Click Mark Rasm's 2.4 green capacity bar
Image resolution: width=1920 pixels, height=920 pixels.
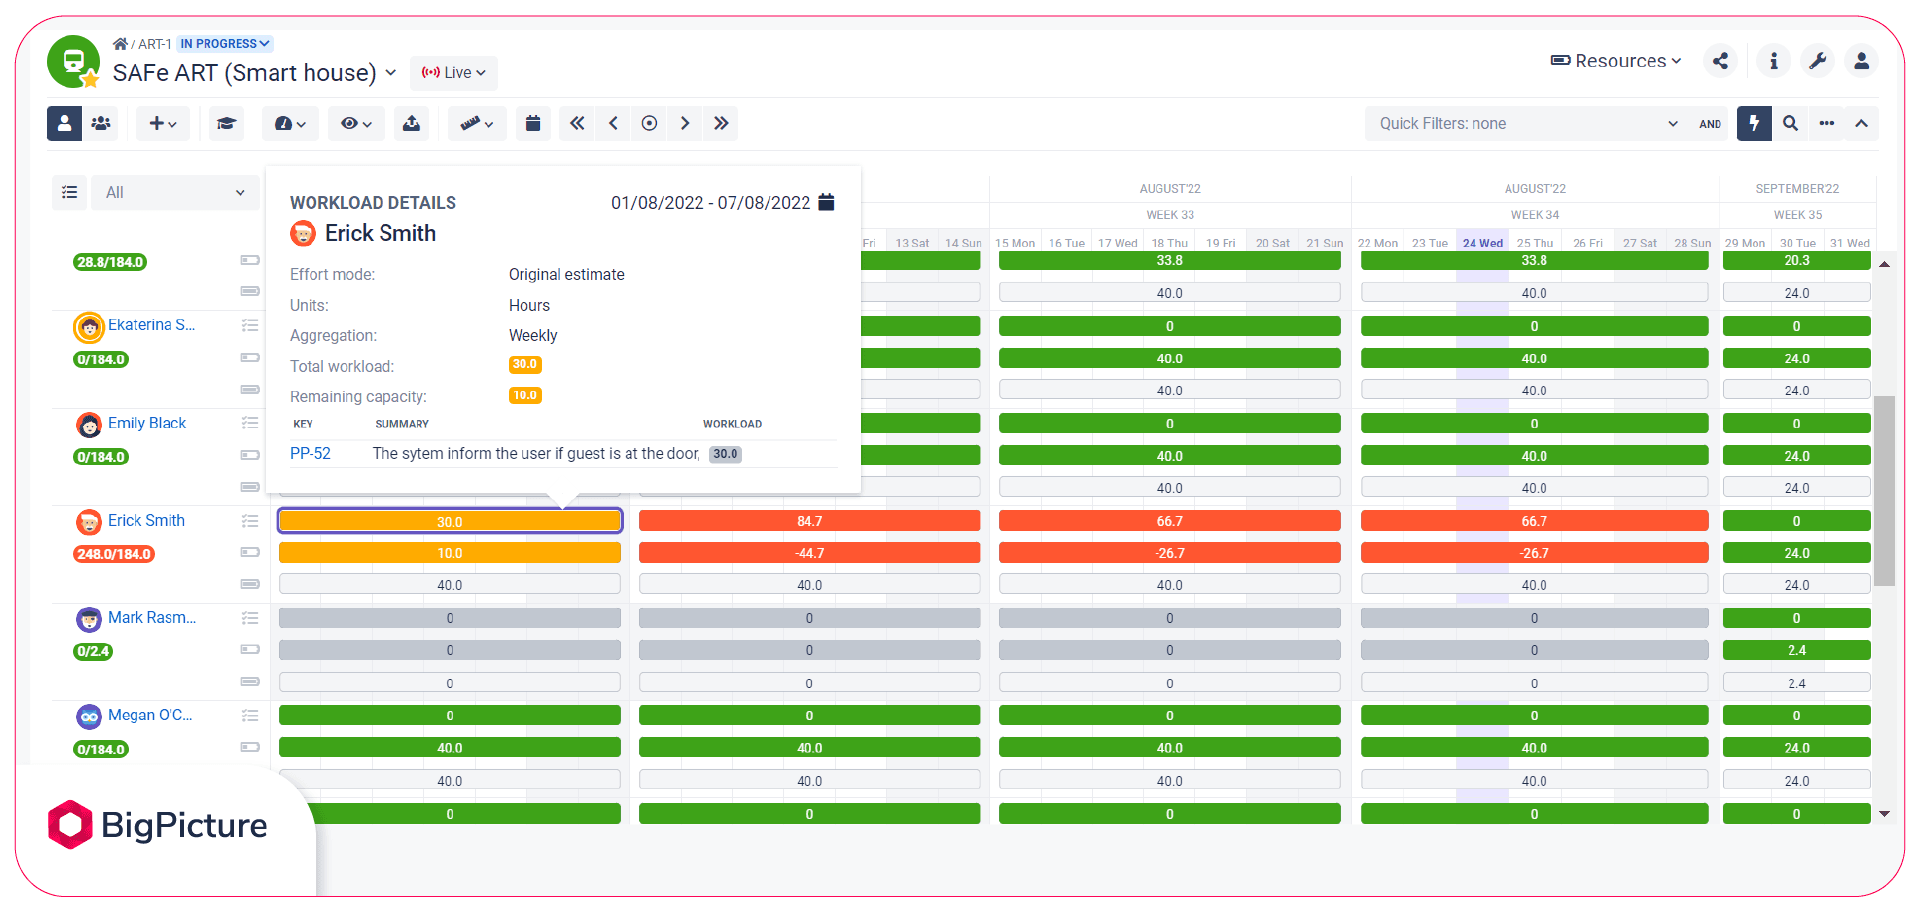point(1797,650)
